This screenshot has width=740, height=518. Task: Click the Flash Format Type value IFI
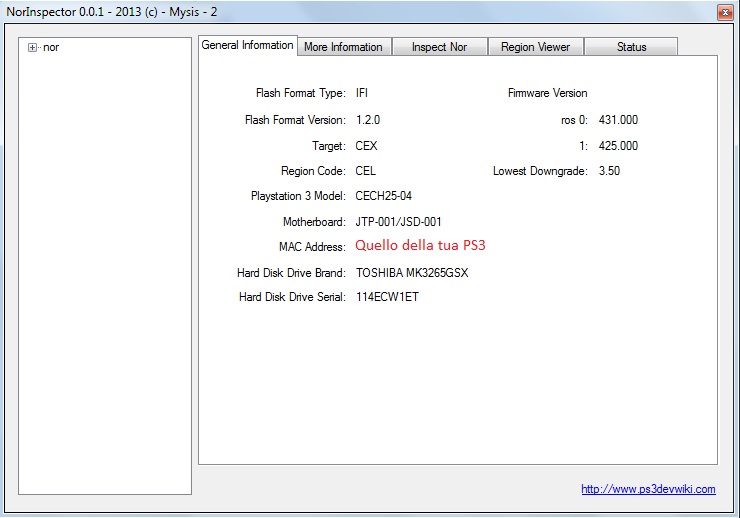(x=362, y=93)
